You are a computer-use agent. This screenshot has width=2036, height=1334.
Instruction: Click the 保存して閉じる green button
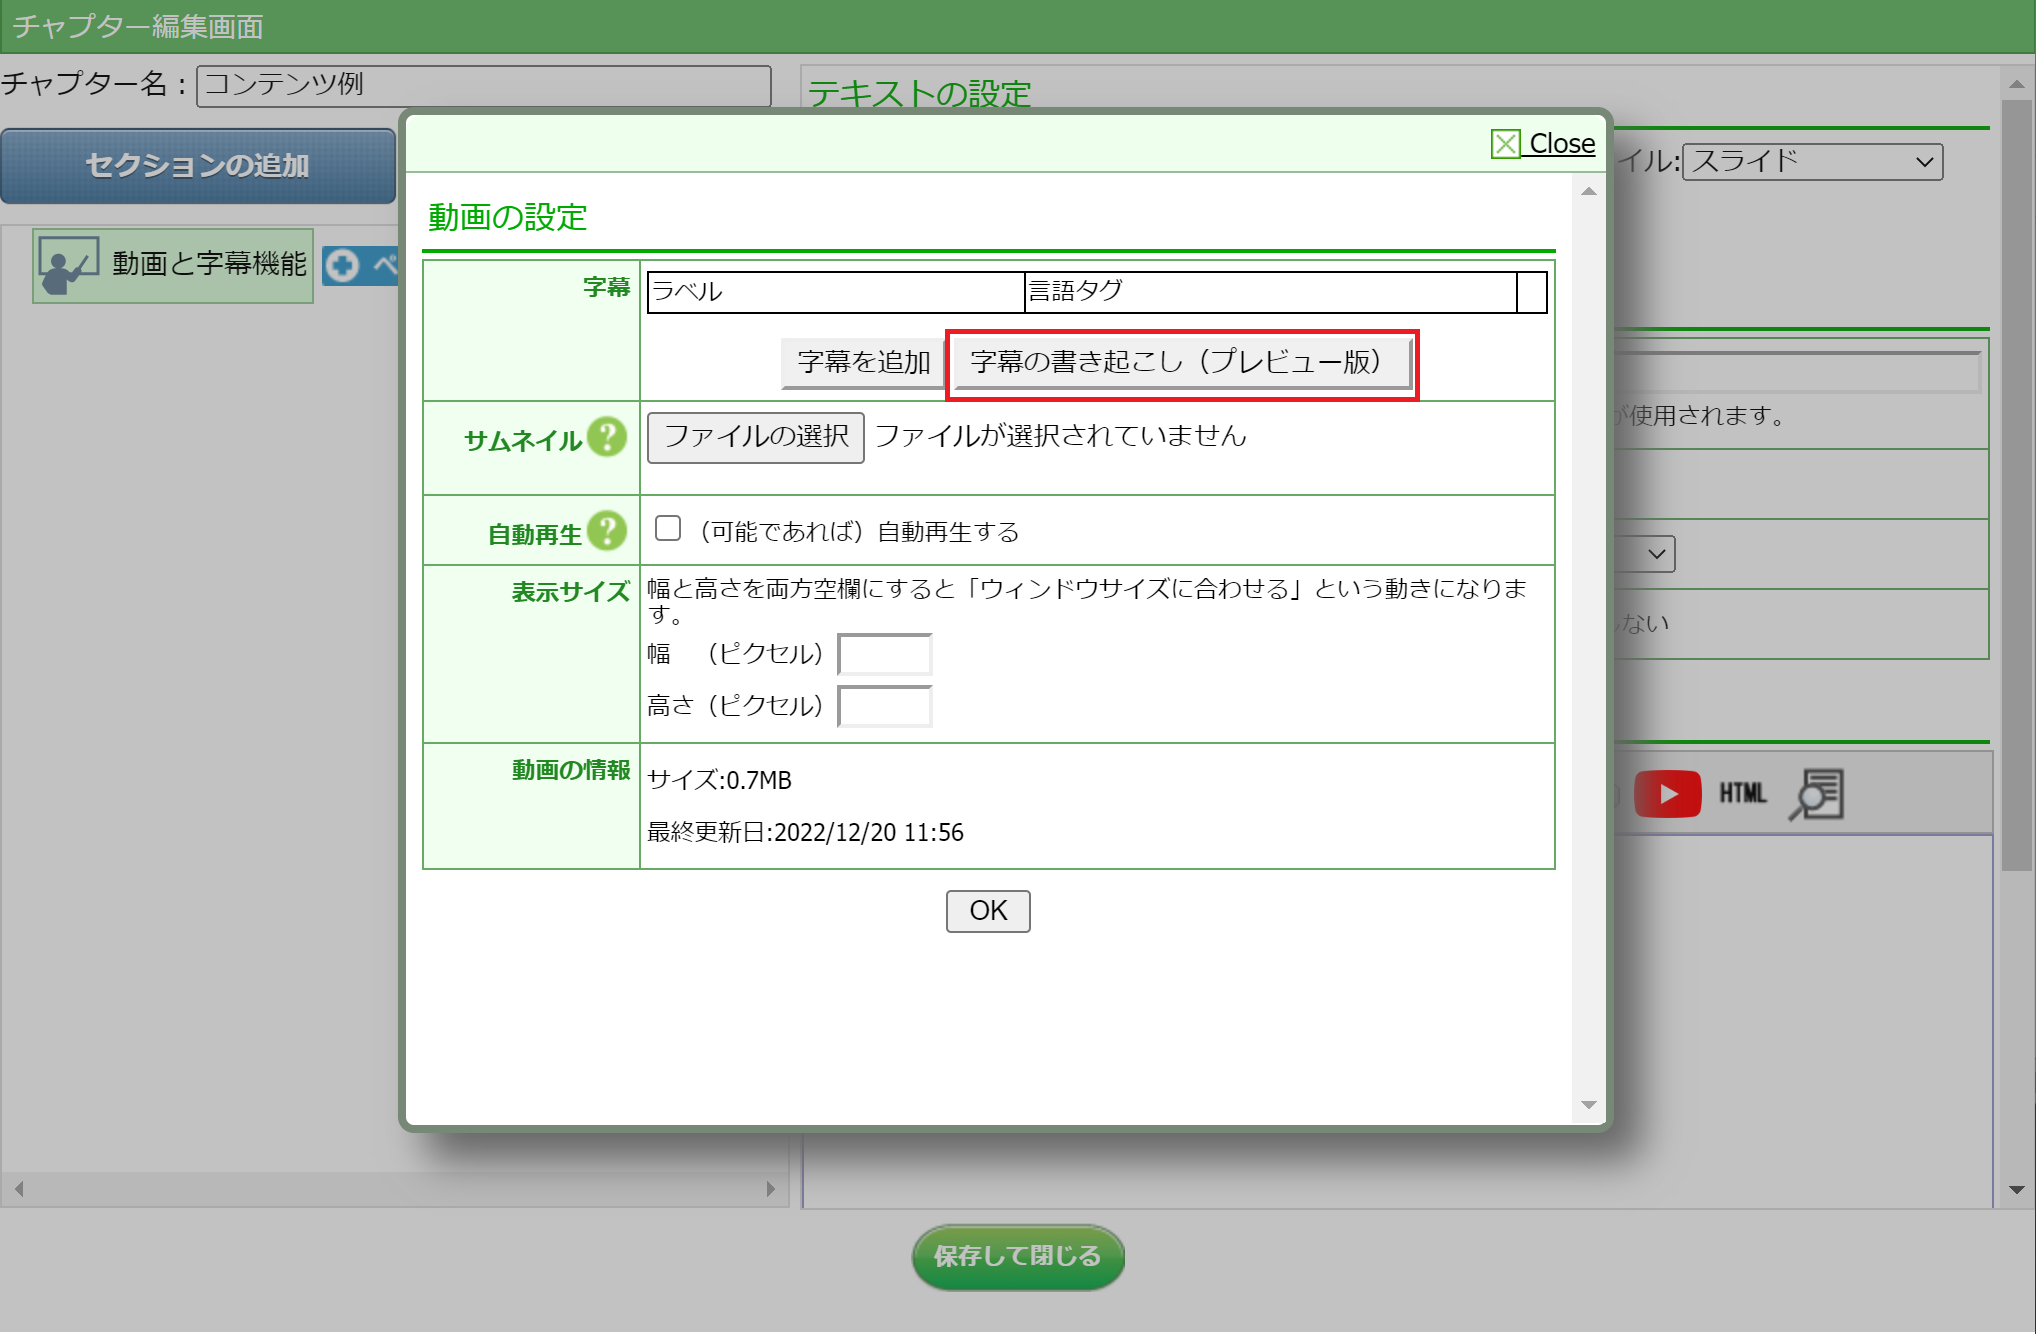click(1017, 1256)
